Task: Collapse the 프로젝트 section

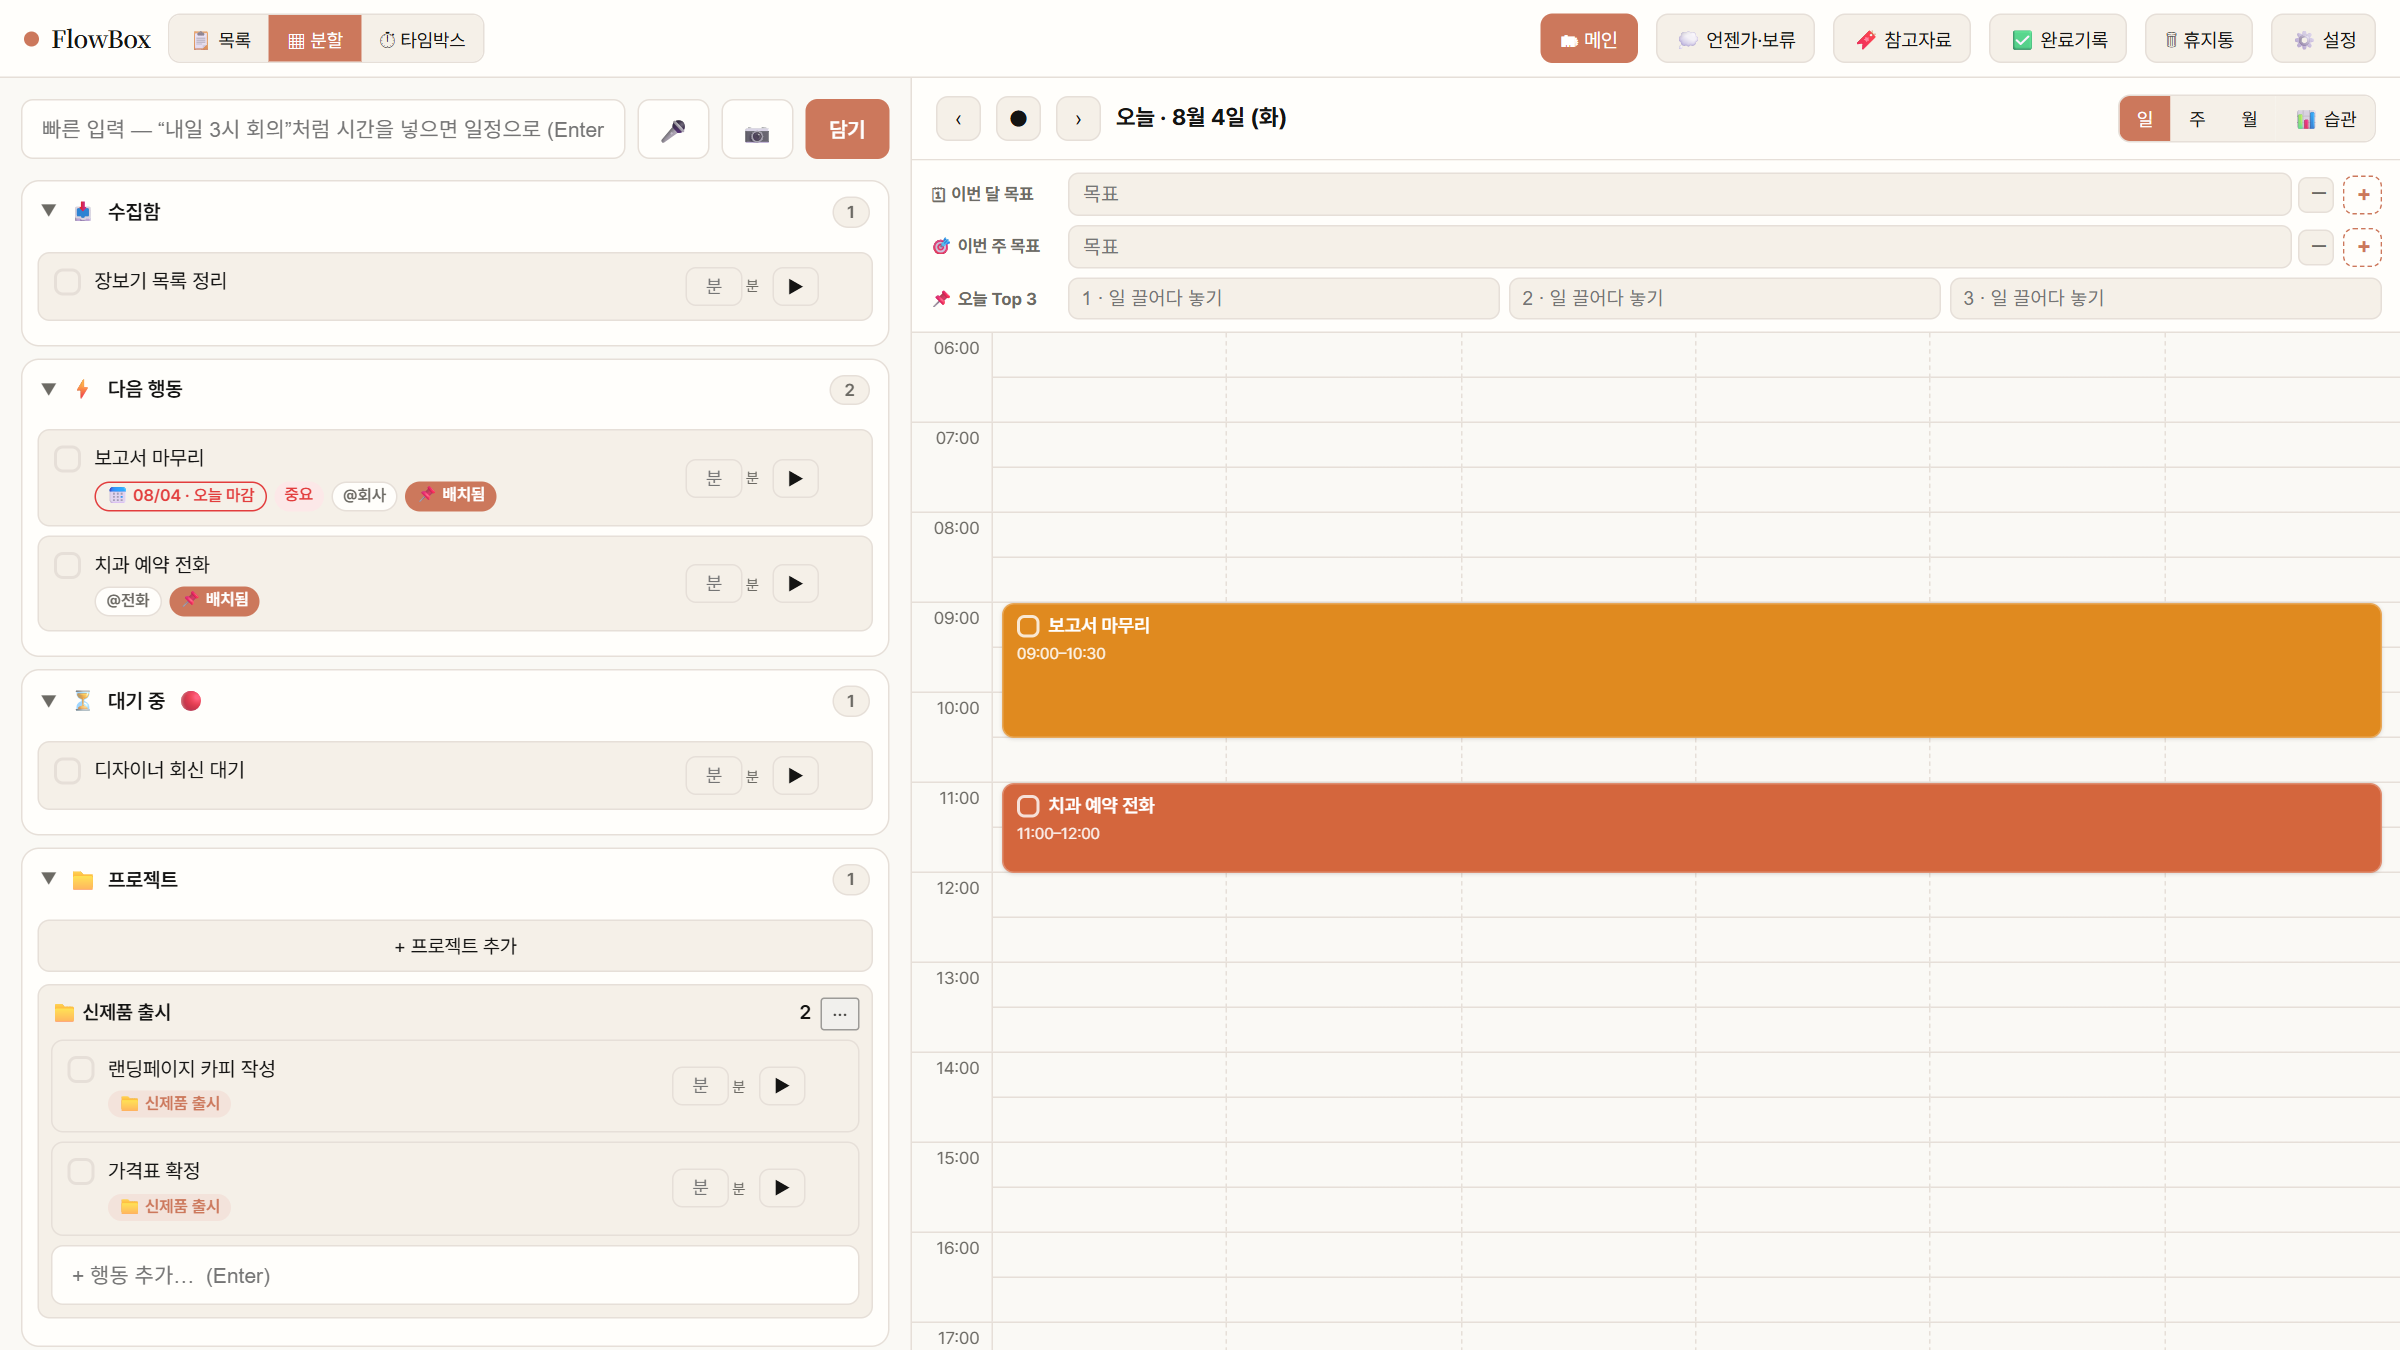Action: click(x=48, y=878)
